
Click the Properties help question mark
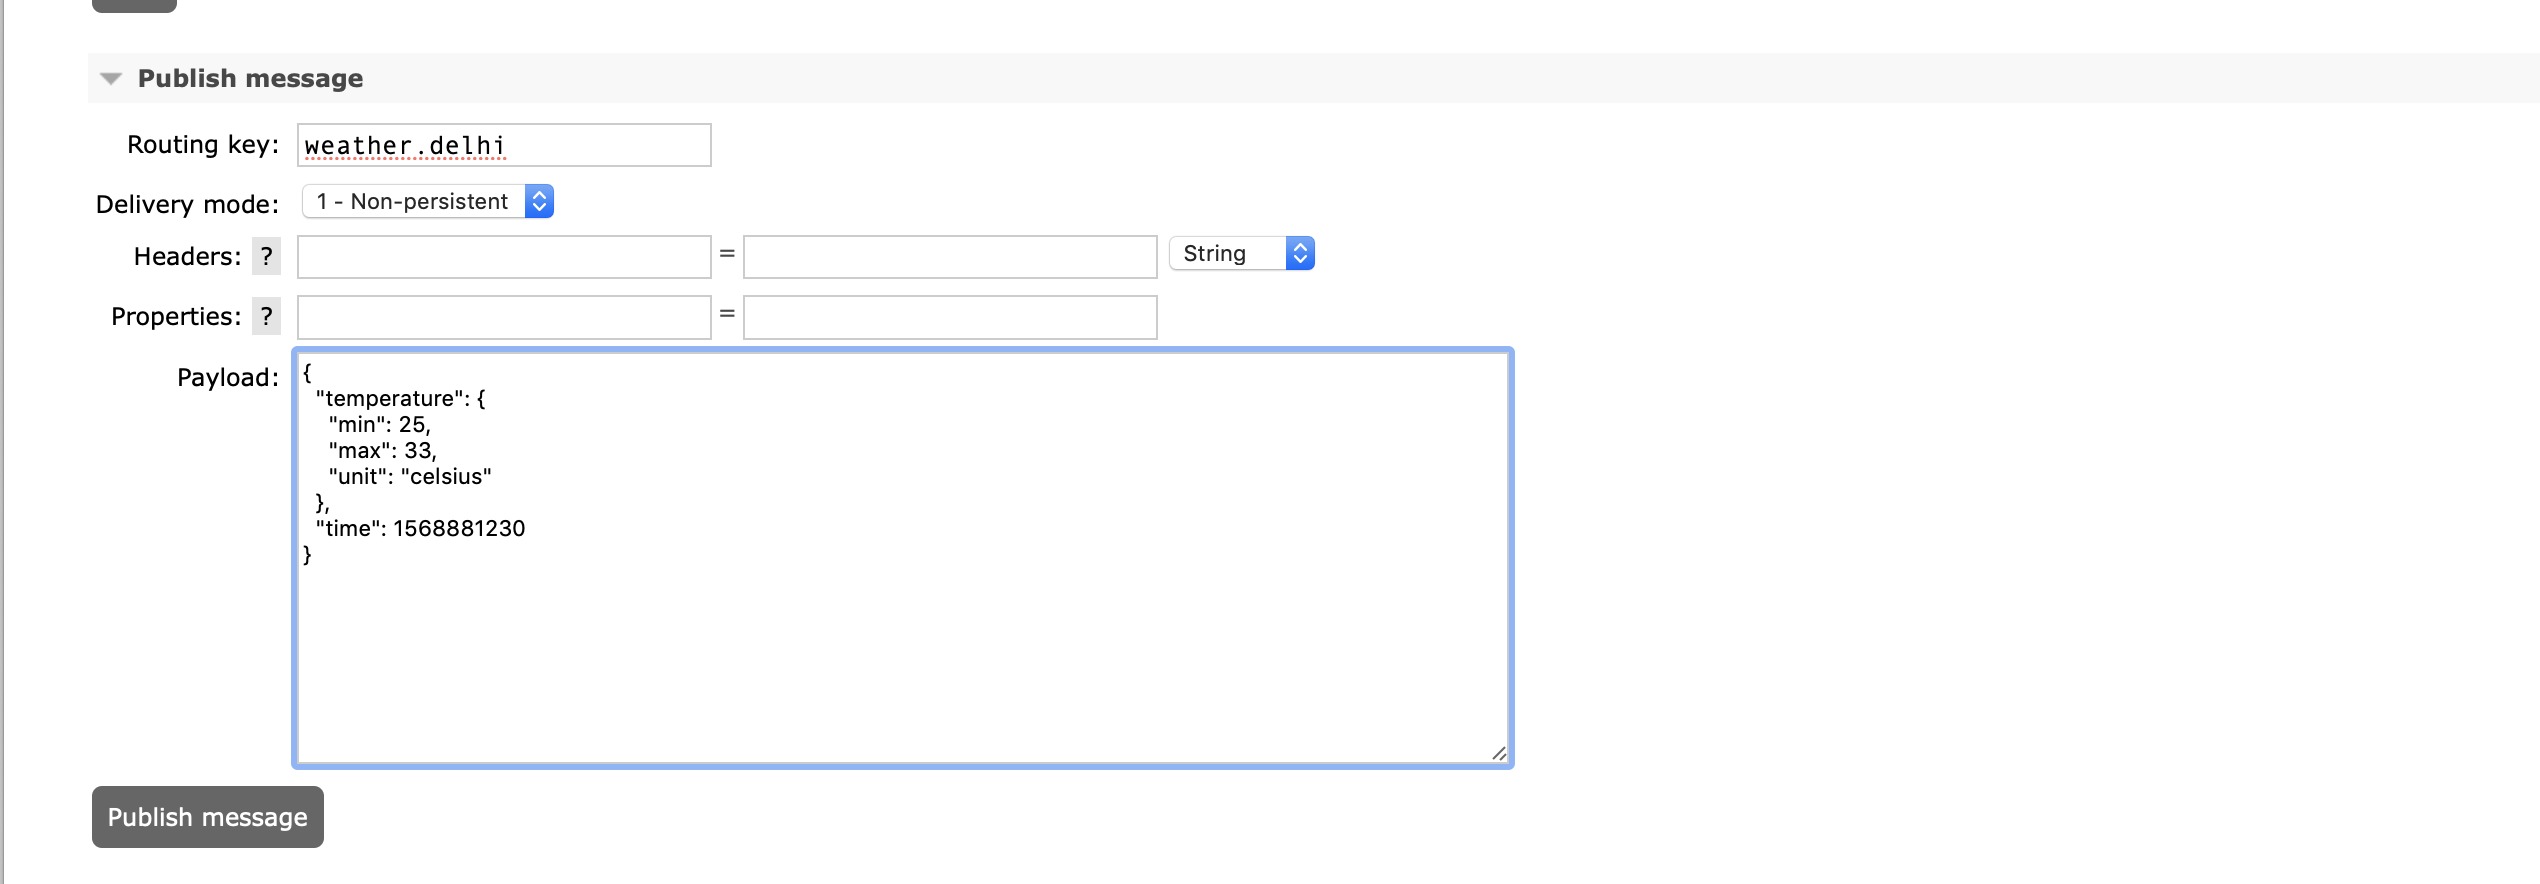click(266, 316)
